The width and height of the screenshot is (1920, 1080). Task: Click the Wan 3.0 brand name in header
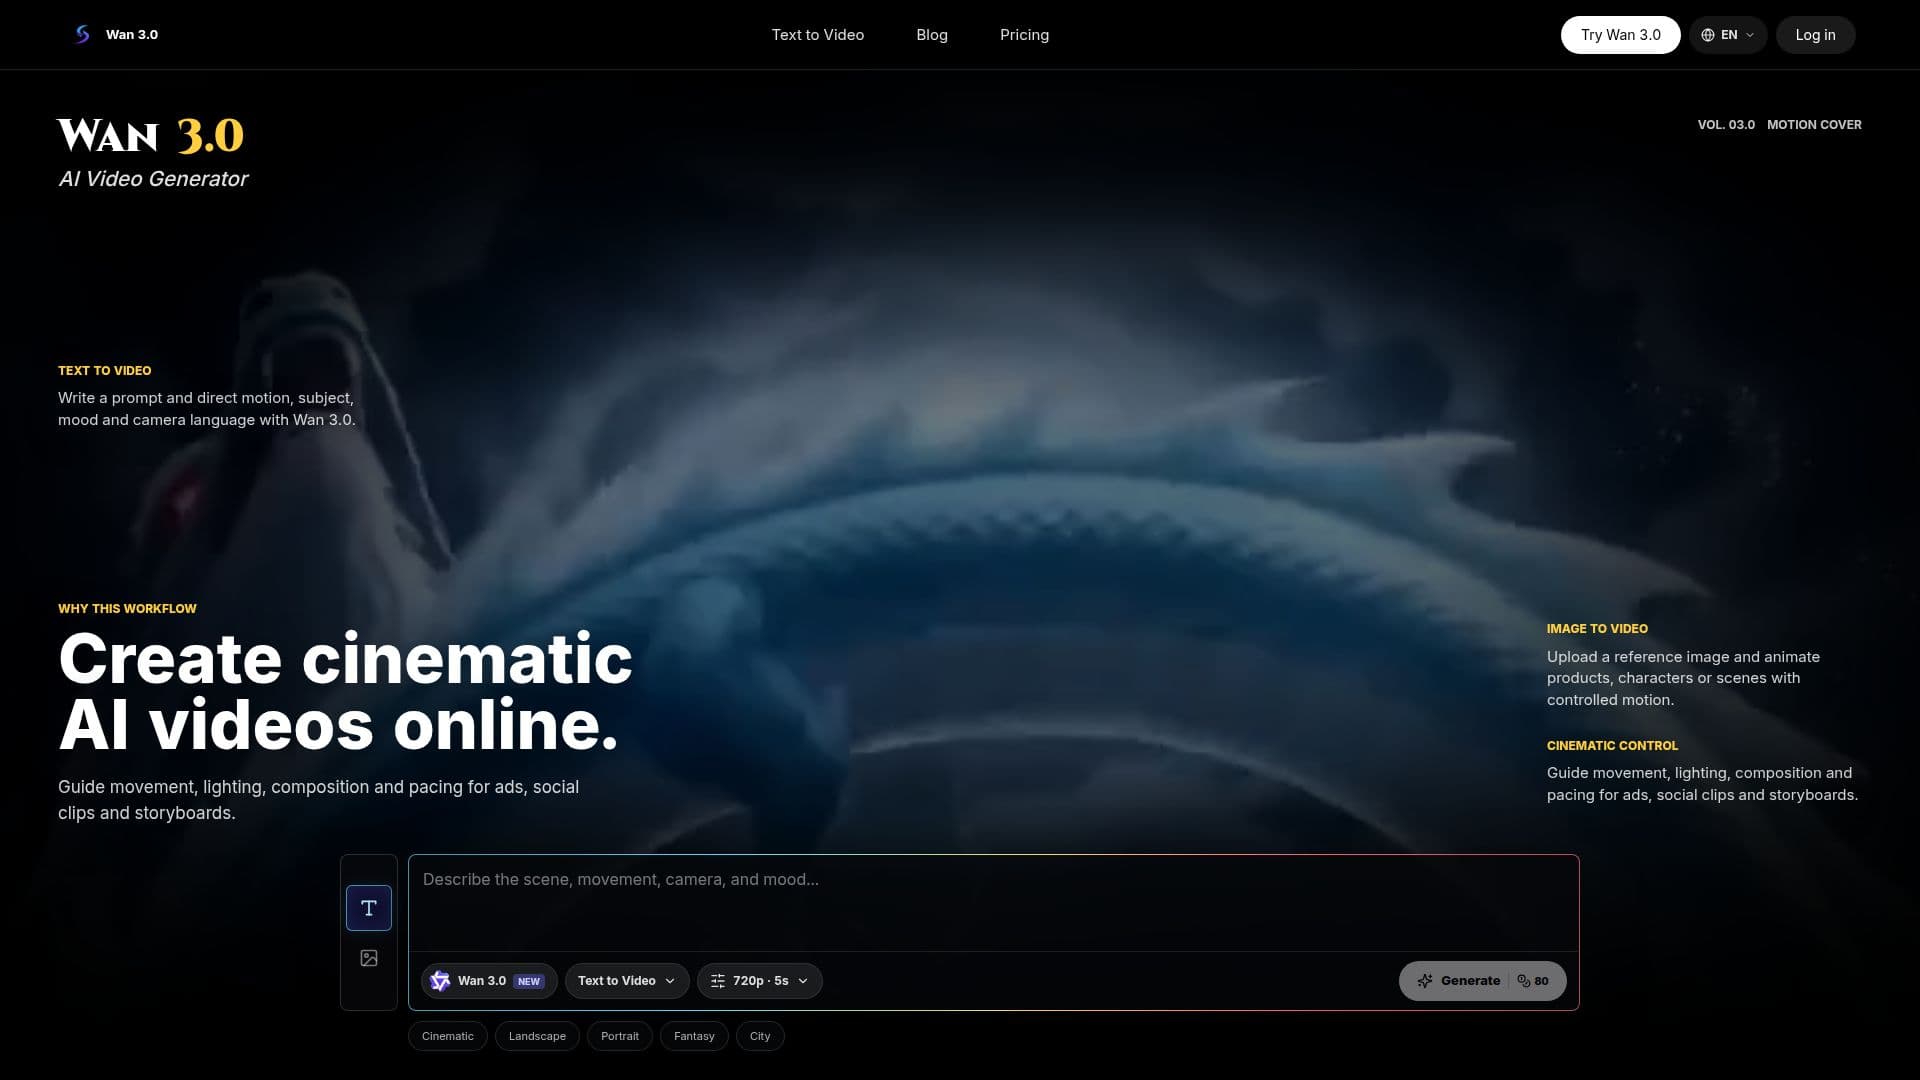coord(132,35)
